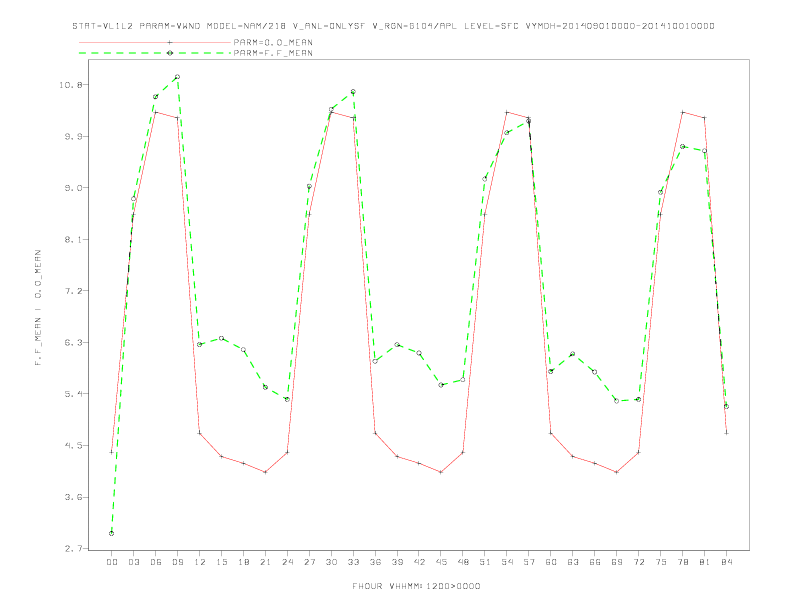Click the y-axis tick label 5.4

point(73,394)
